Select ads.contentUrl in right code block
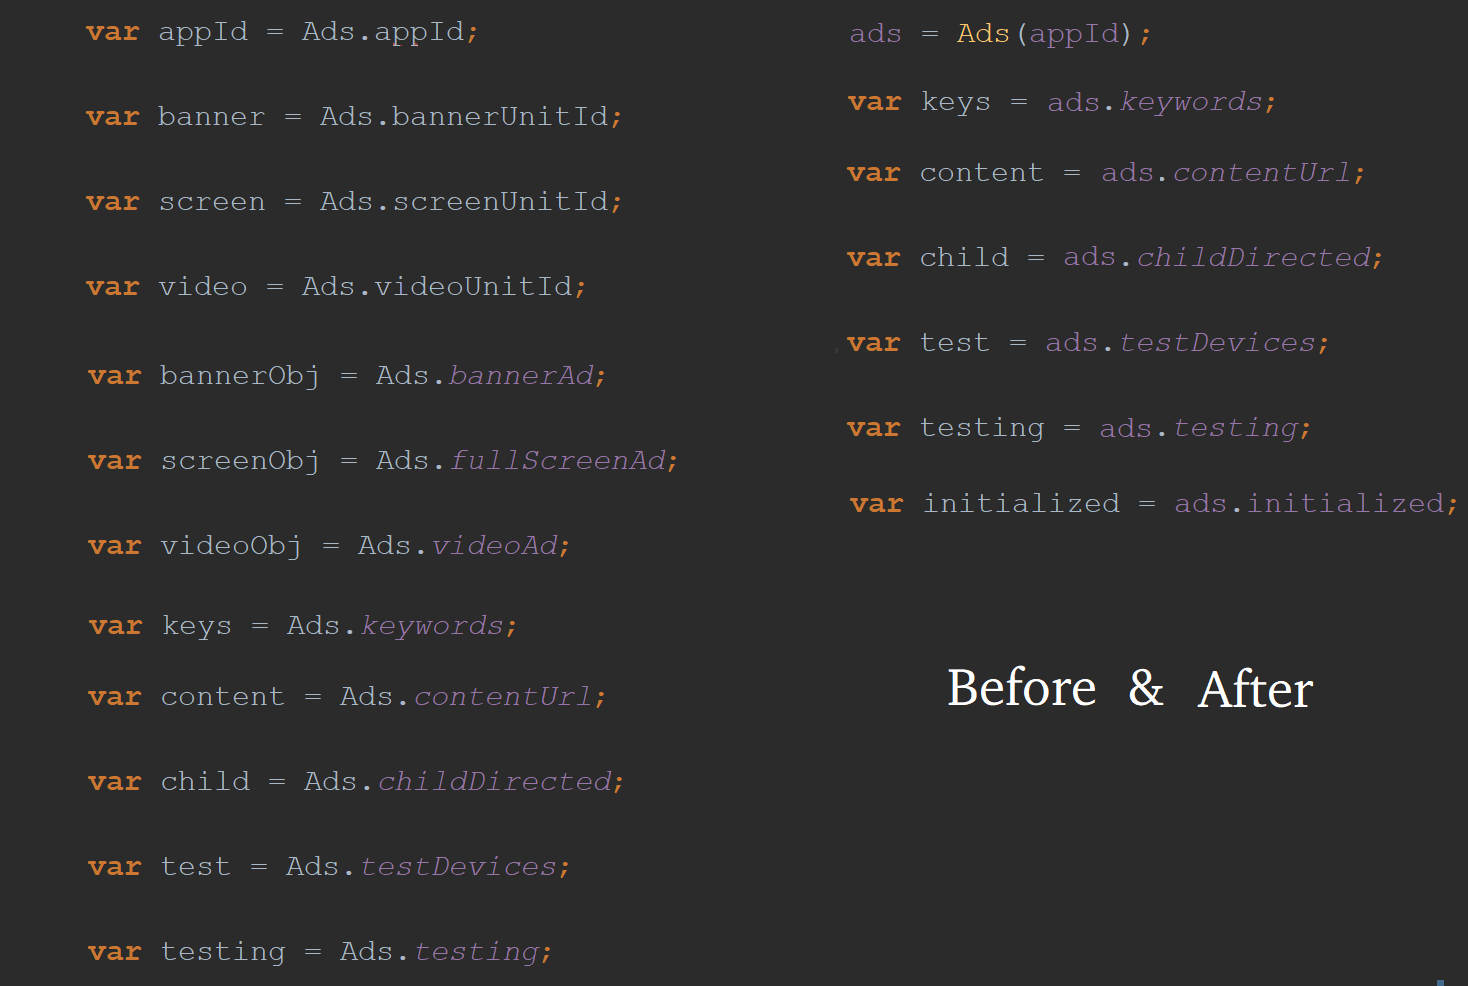The width and height of the screenshot is (1468, 986). pyautogui.click(x=1227, y=174)
